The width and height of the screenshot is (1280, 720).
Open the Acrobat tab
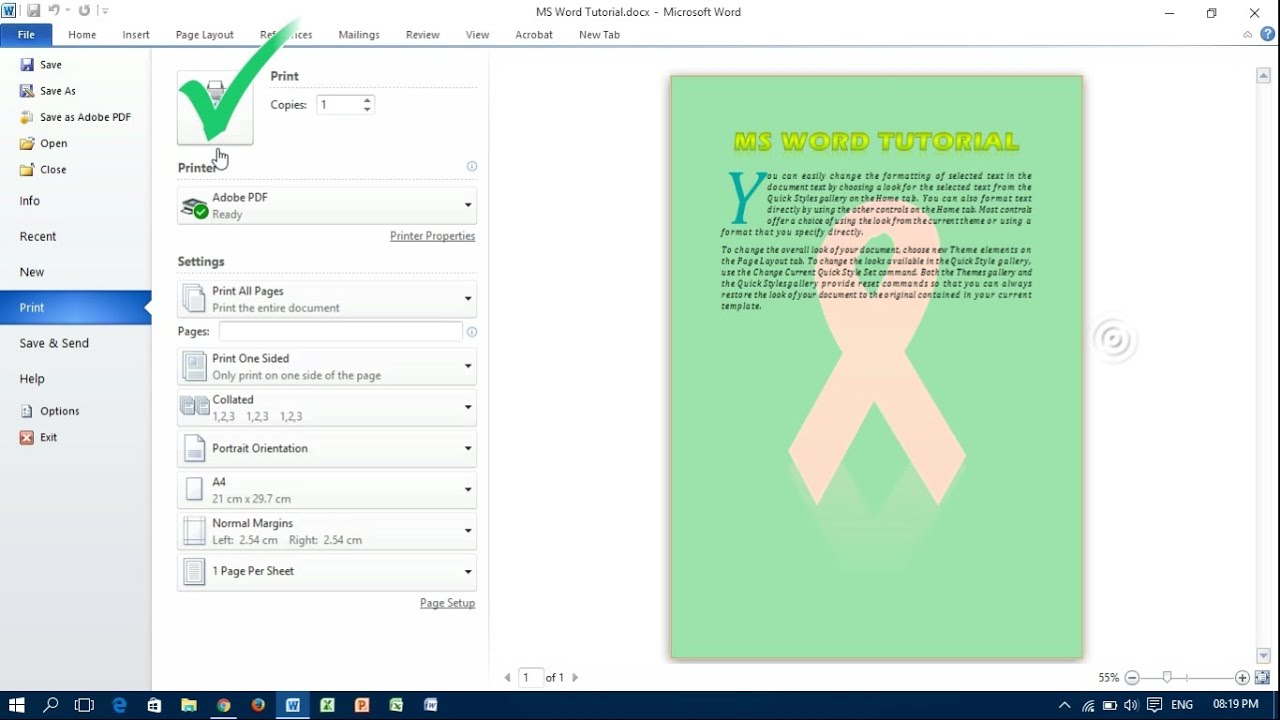point(534,34)
